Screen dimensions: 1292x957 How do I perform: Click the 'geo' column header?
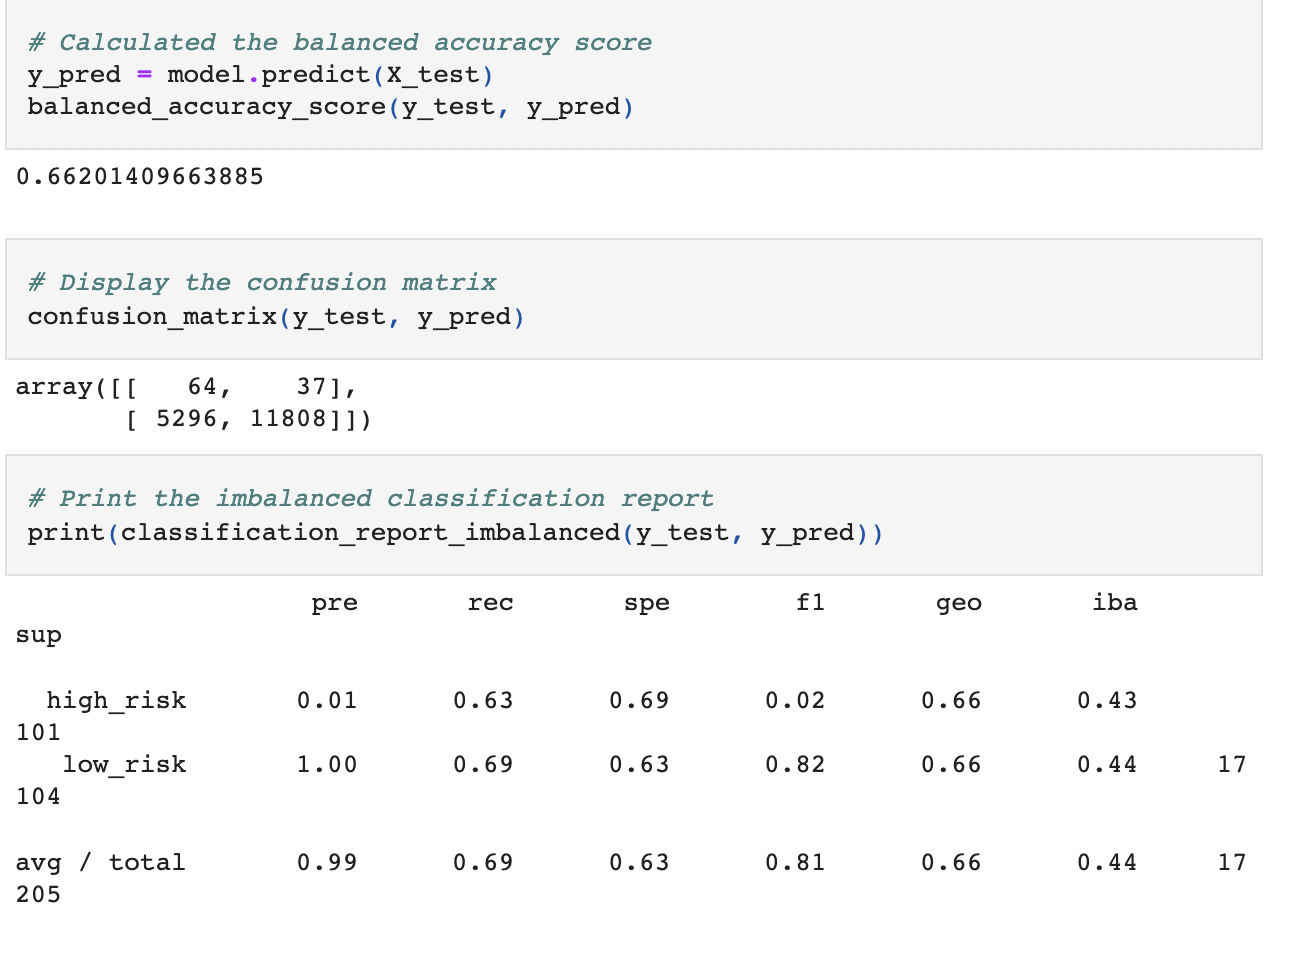959,603
